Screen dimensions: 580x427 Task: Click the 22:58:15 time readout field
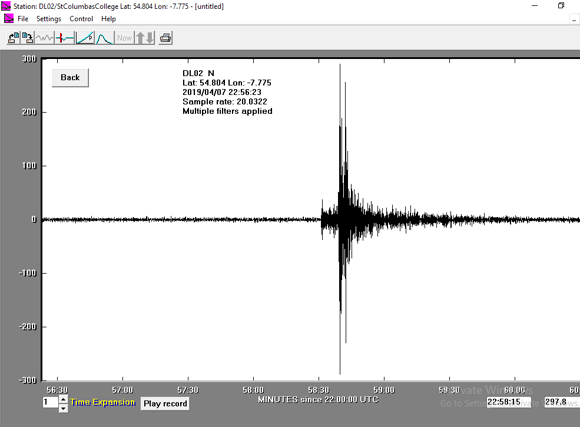coord(508,402)
